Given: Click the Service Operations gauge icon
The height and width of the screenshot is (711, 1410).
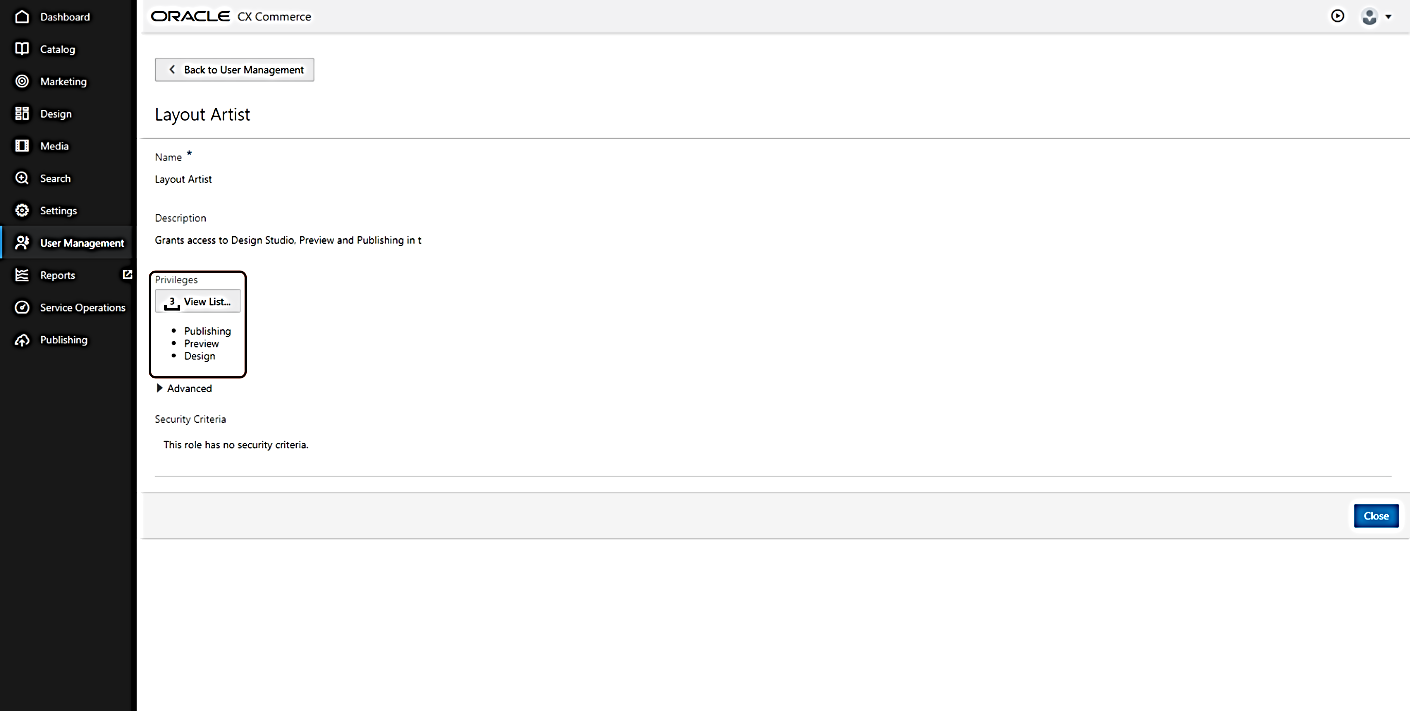Looking at the screenshot, I should (x=22, y=307).
